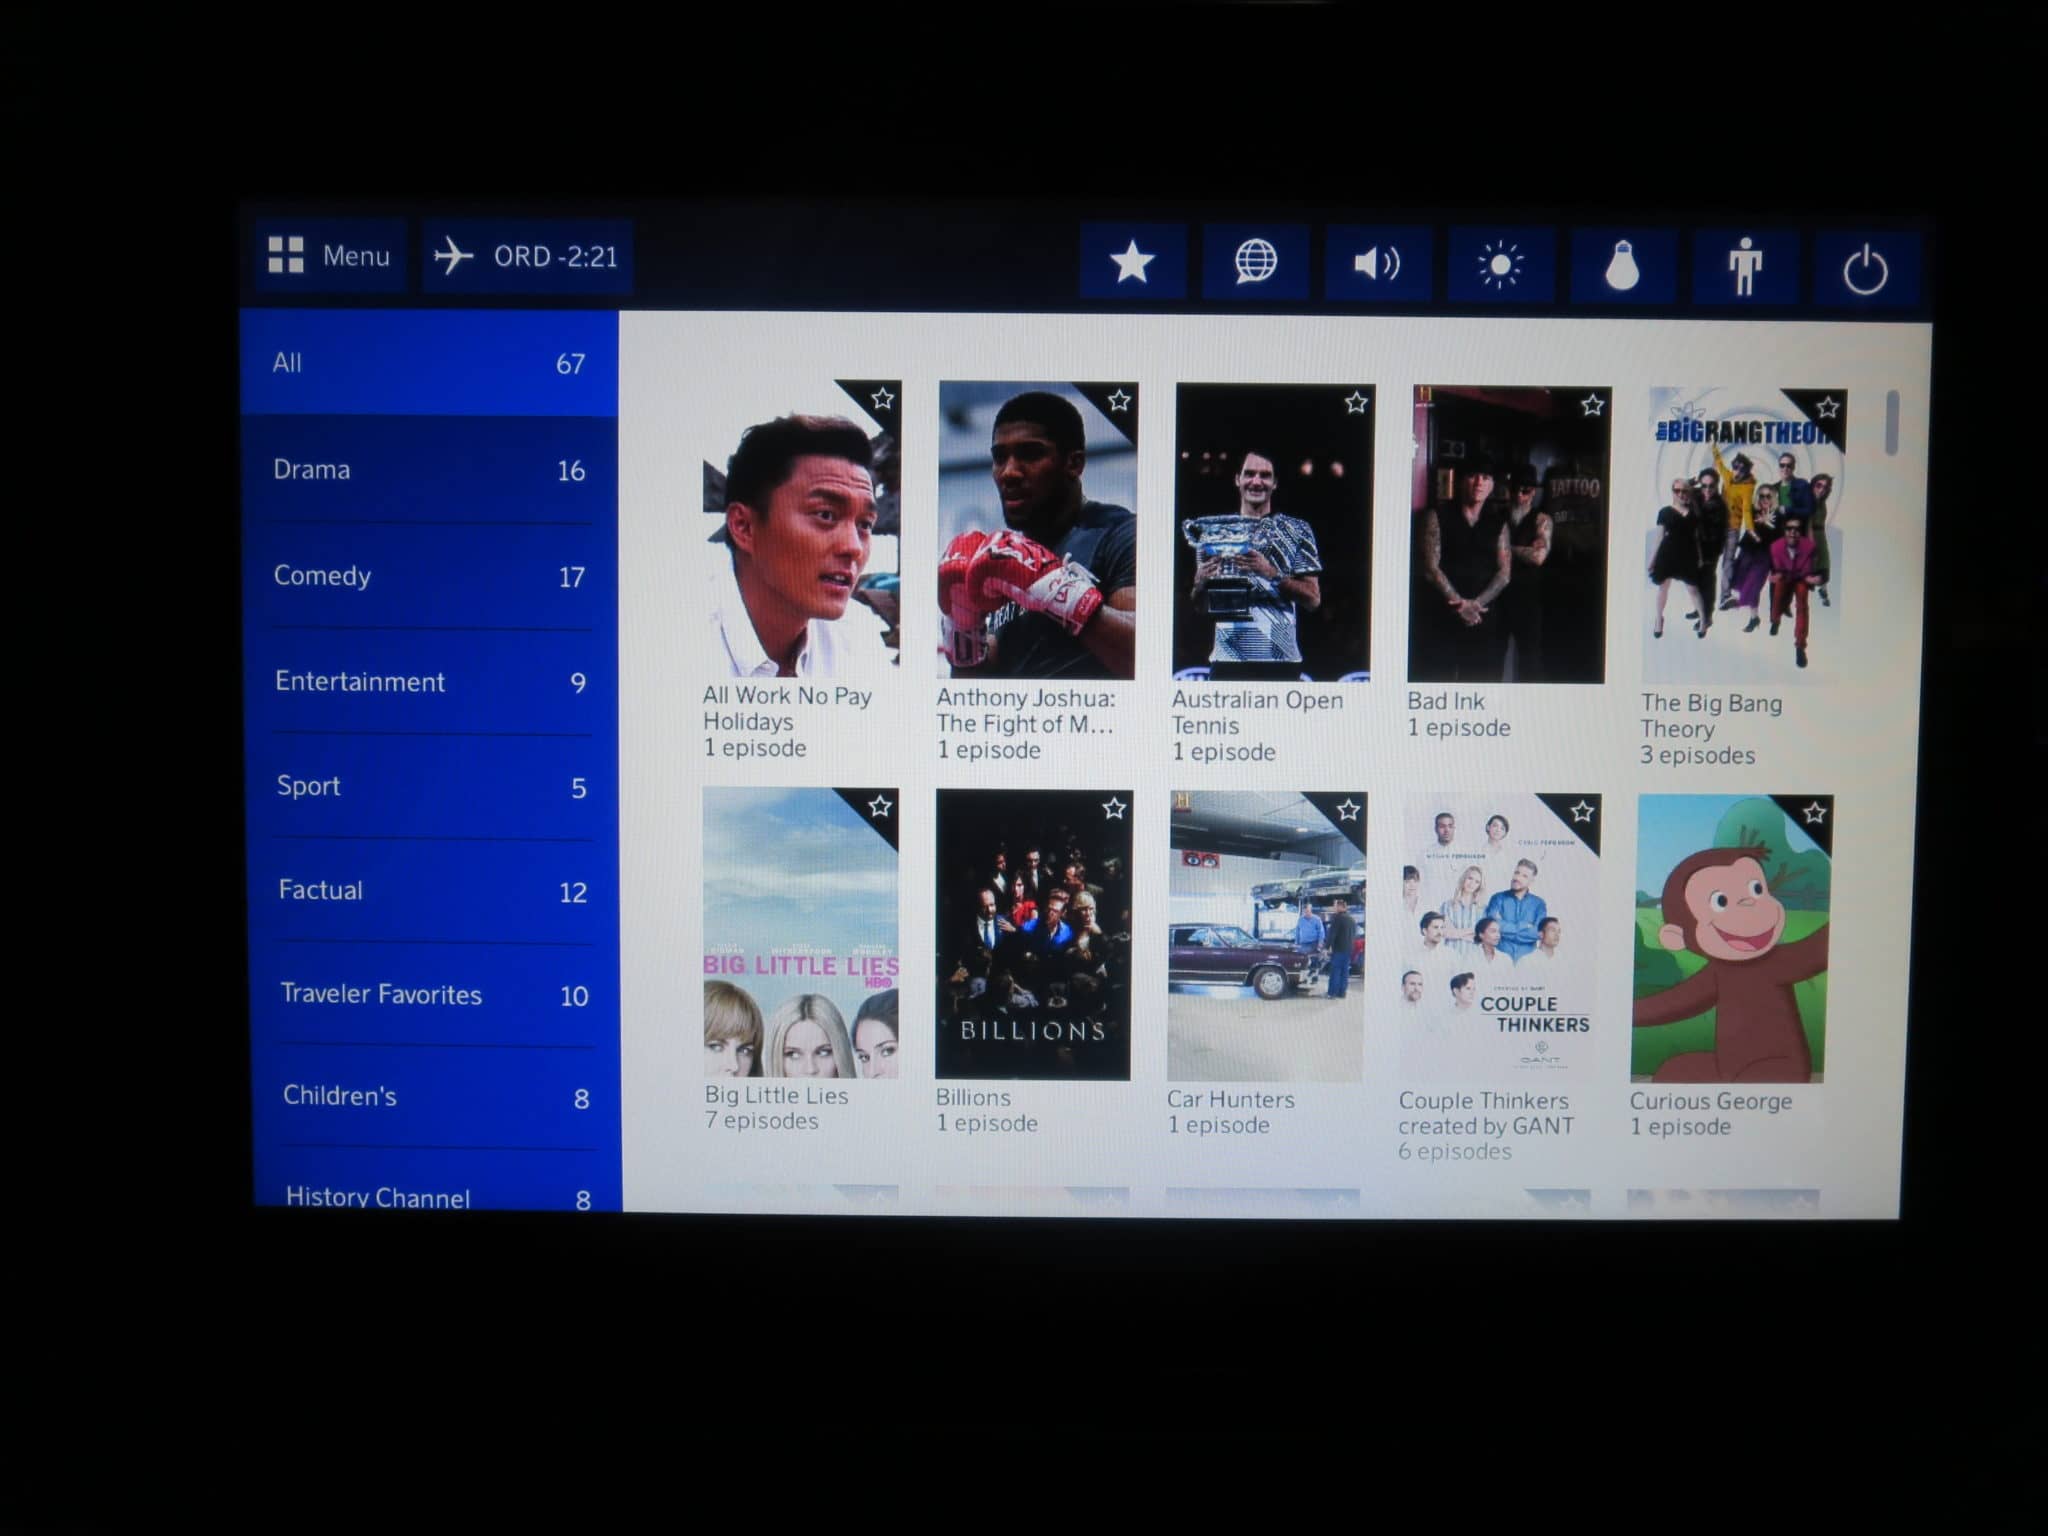This screenshot has height=1536, width=2048.
Task: Select the Entertainment category
Action: pyautogui.click(x=432, y=681)
